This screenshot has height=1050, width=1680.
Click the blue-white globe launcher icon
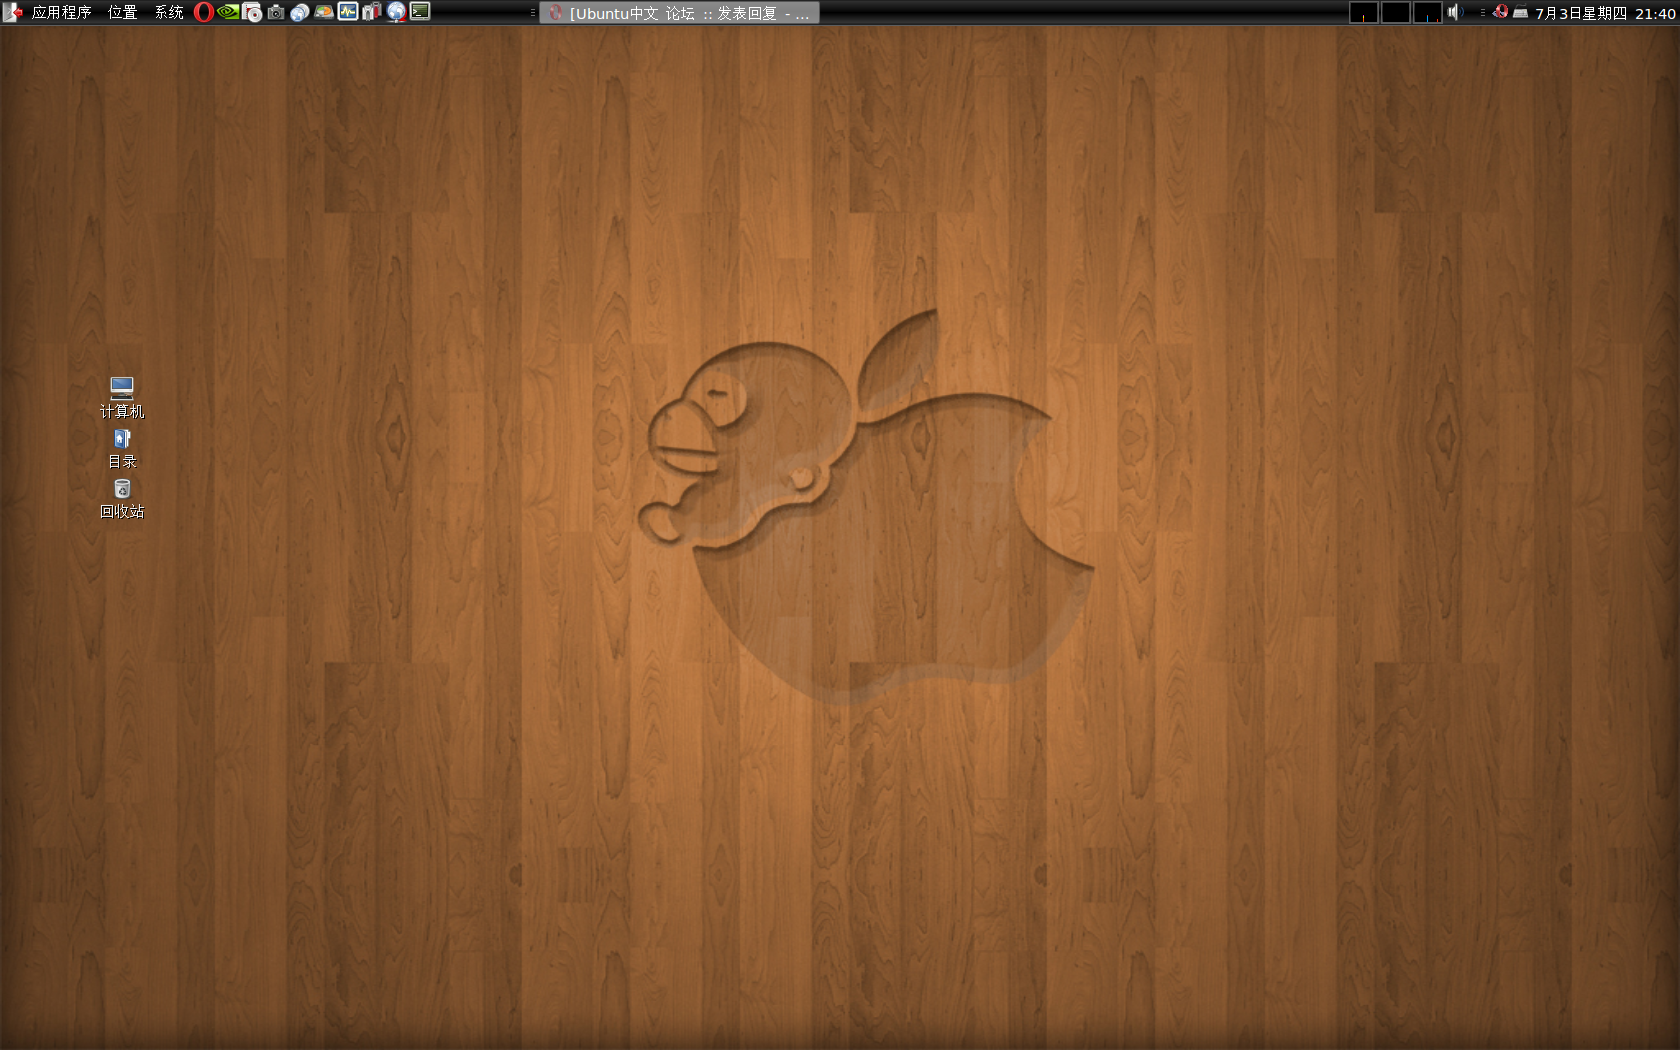300,12
